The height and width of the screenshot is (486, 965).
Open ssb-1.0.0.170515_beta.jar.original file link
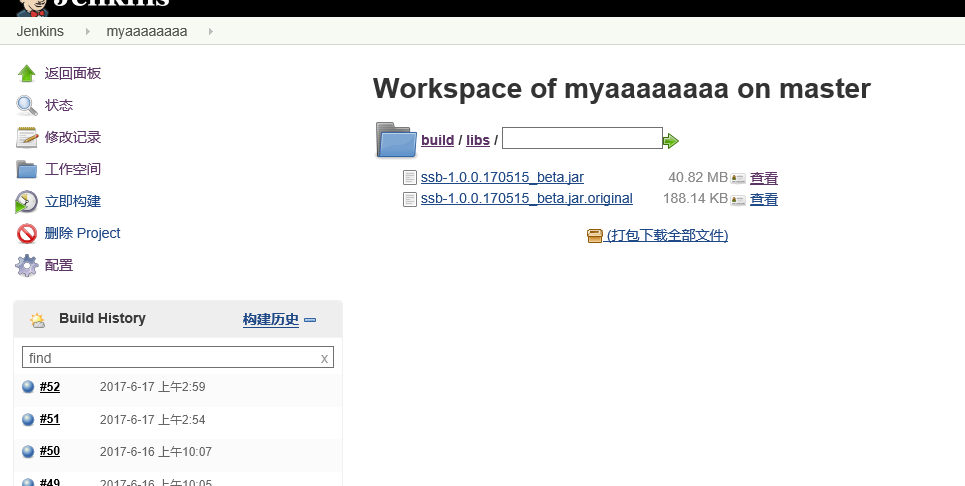[x=526, y=198]
